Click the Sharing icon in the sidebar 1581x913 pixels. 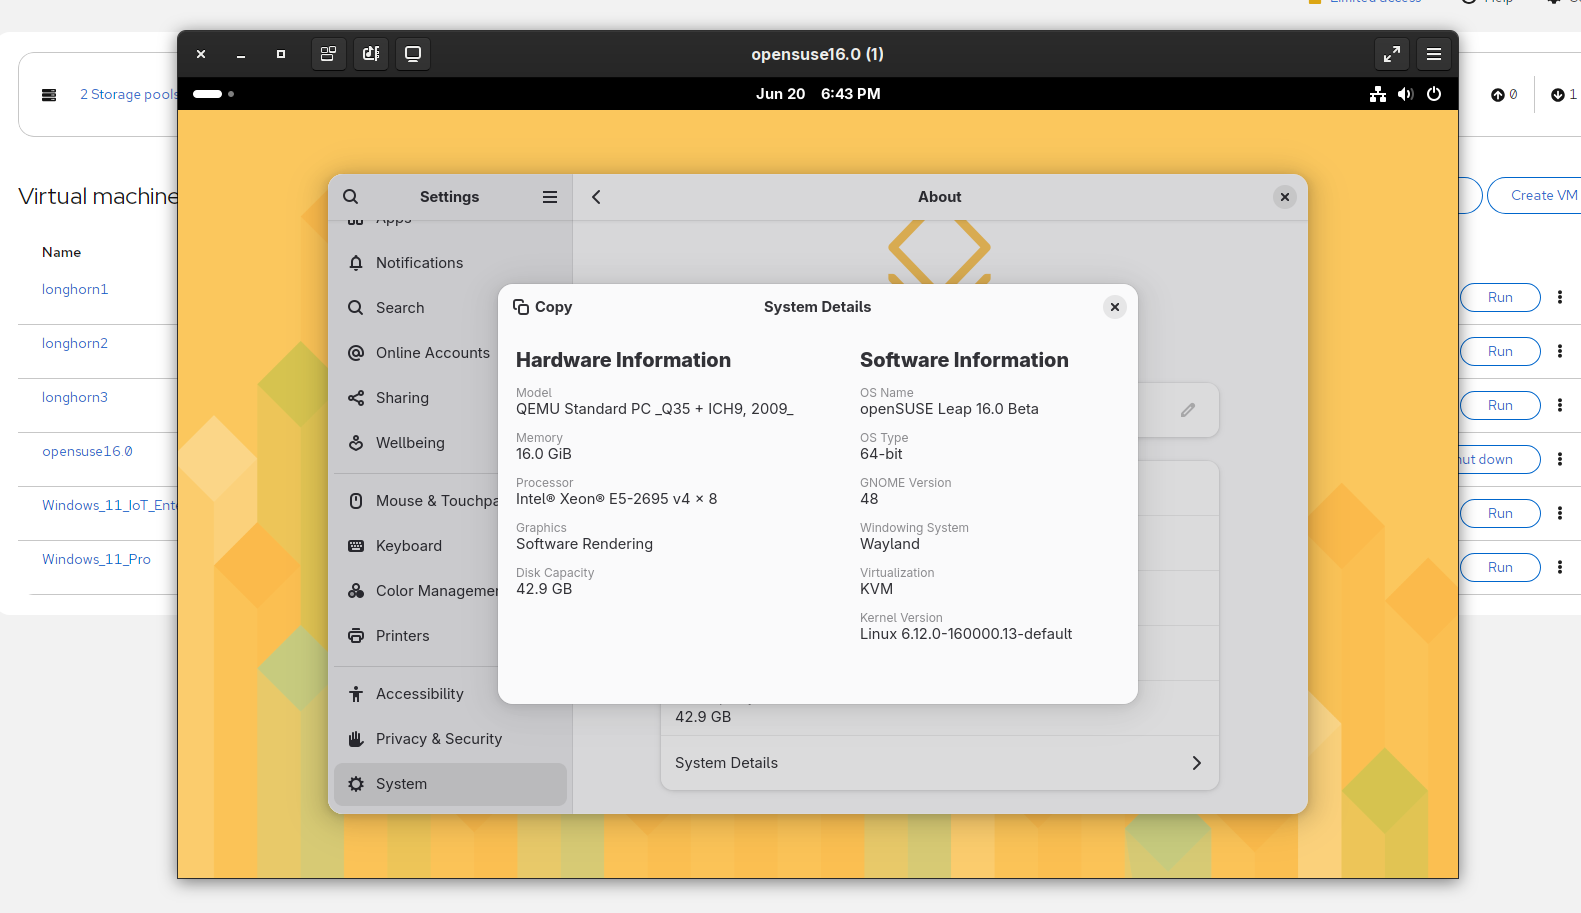(x=356, y=398)
